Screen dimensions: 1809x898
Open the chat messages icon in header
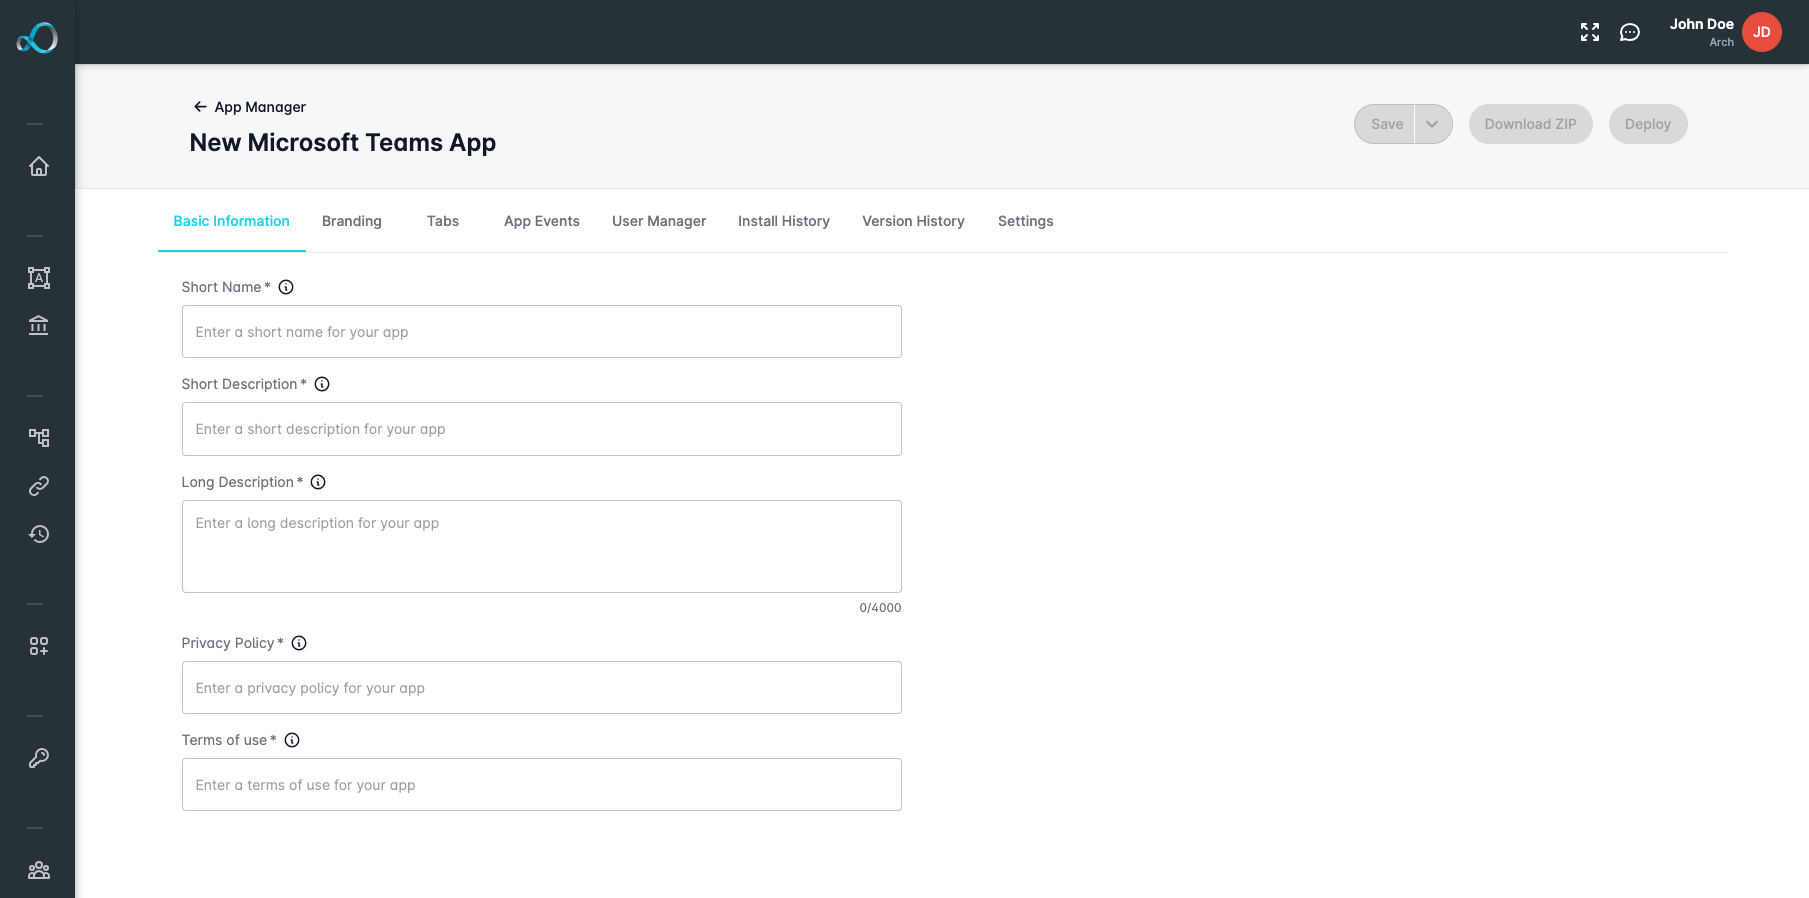(1630, 32)
